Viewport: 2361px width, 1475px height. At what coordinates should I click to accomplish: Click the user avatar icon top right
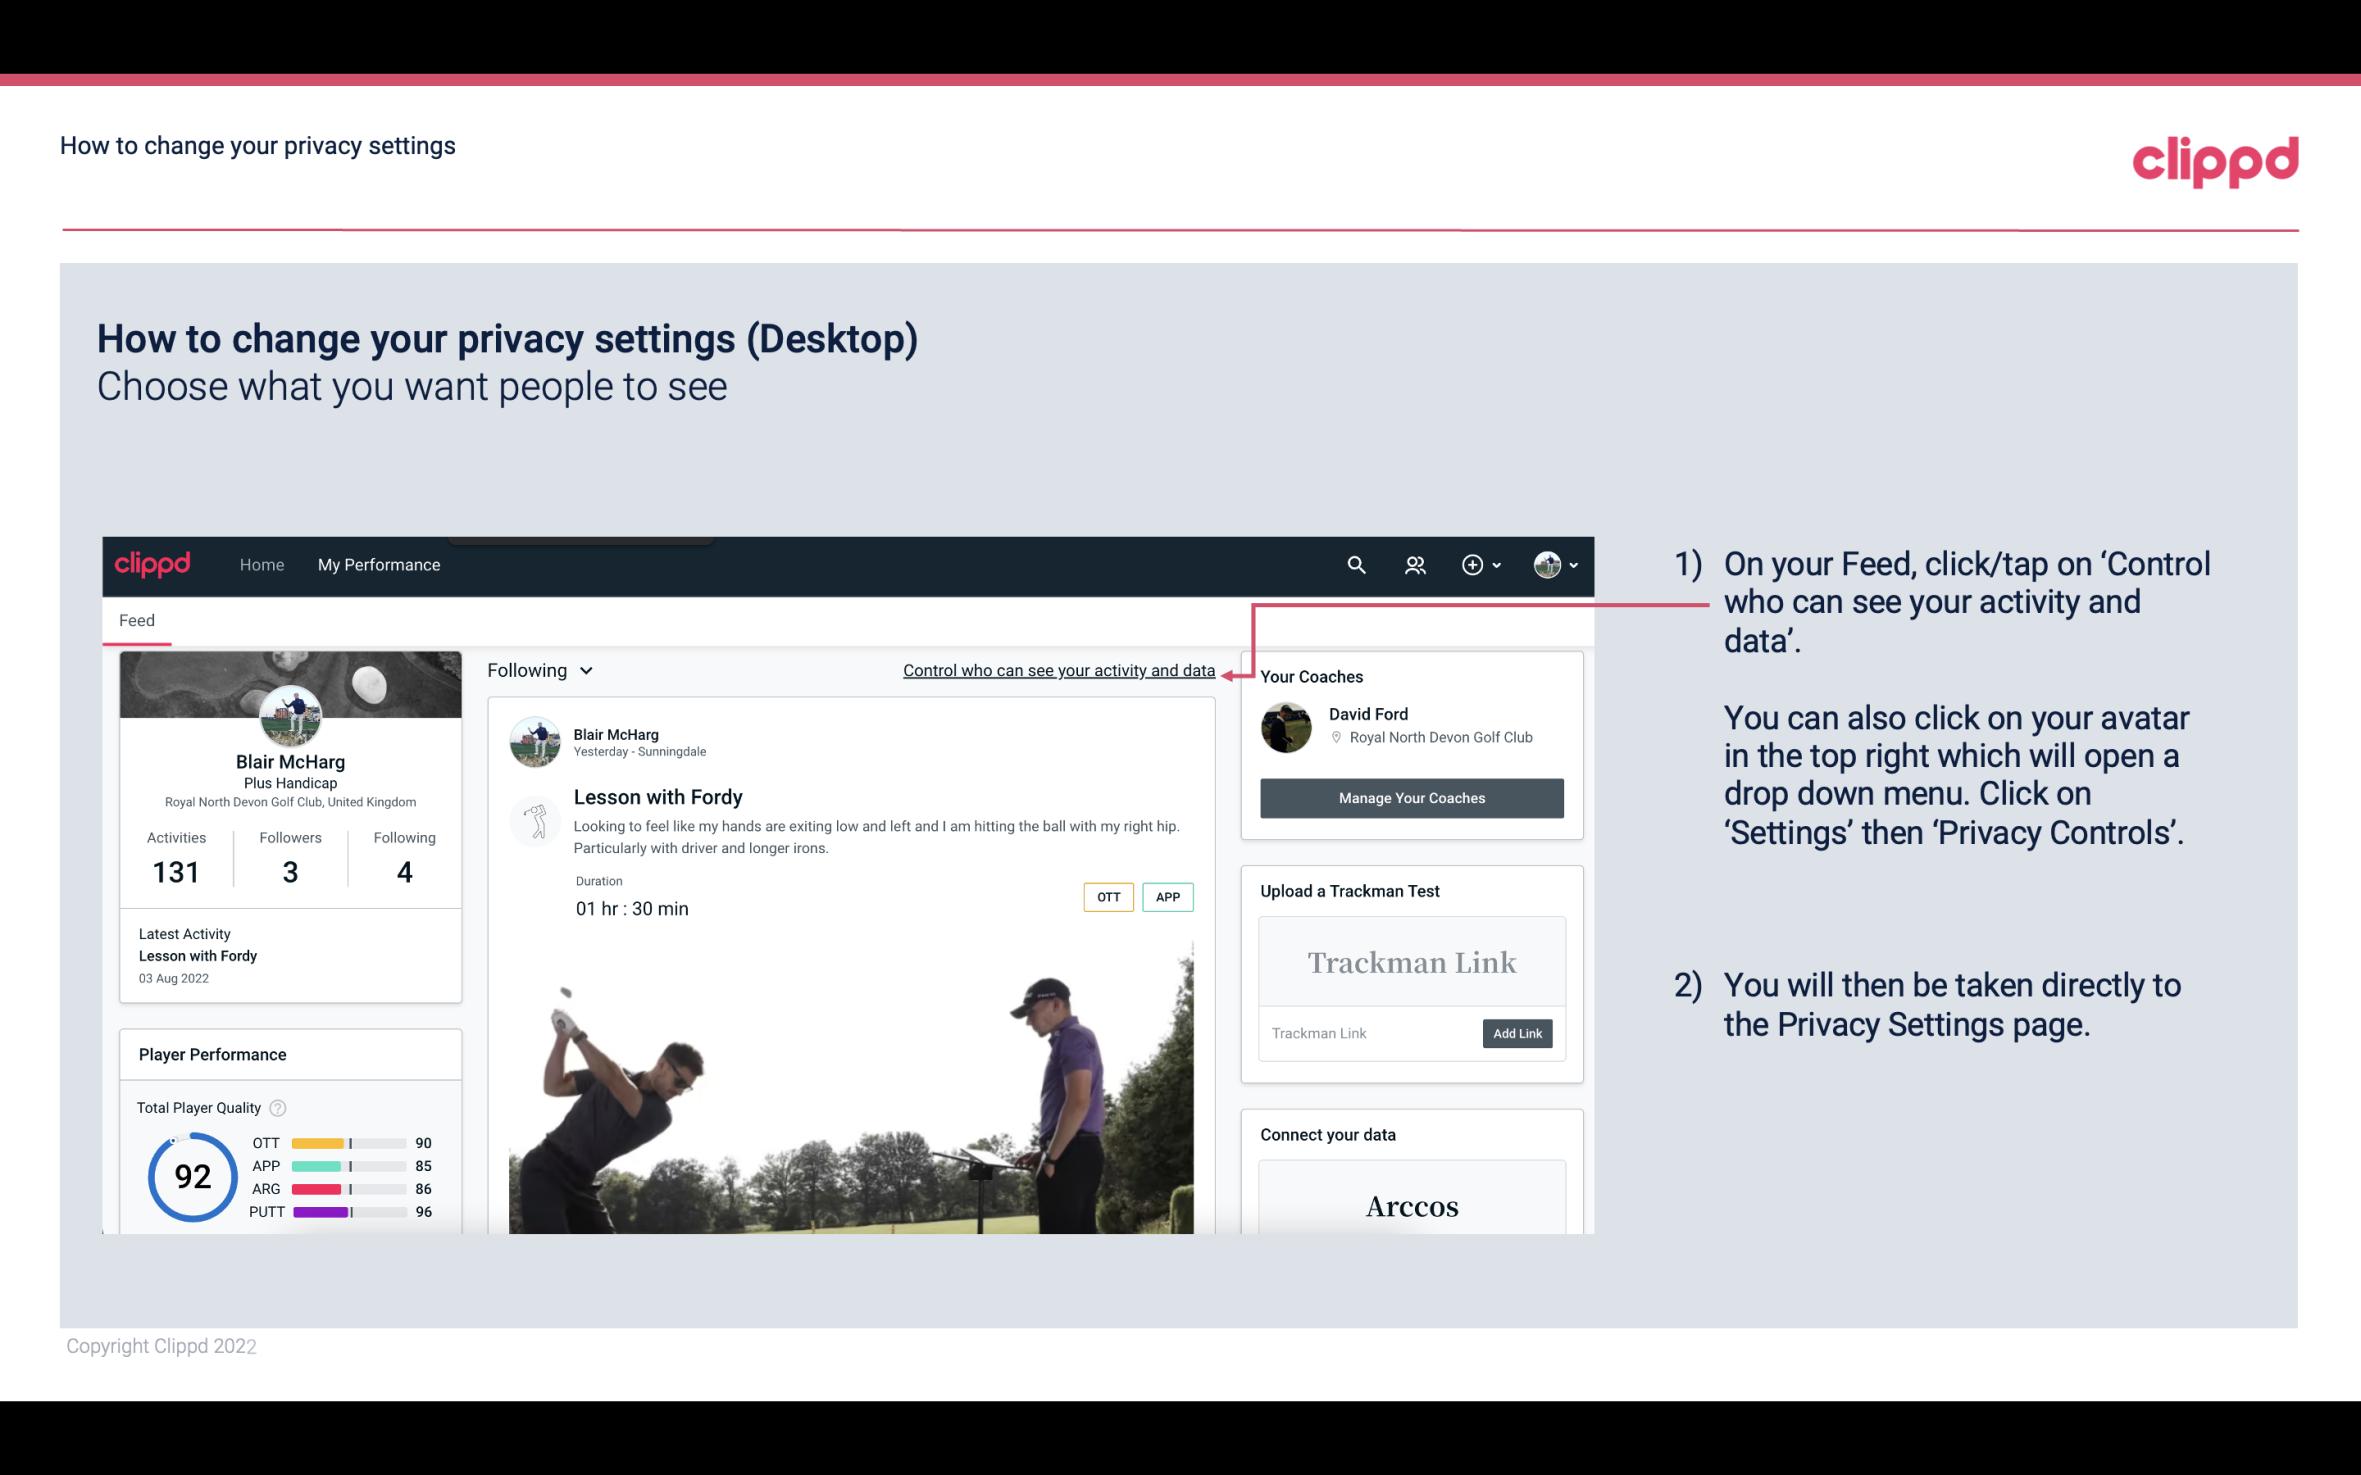tap(1547, 564)
